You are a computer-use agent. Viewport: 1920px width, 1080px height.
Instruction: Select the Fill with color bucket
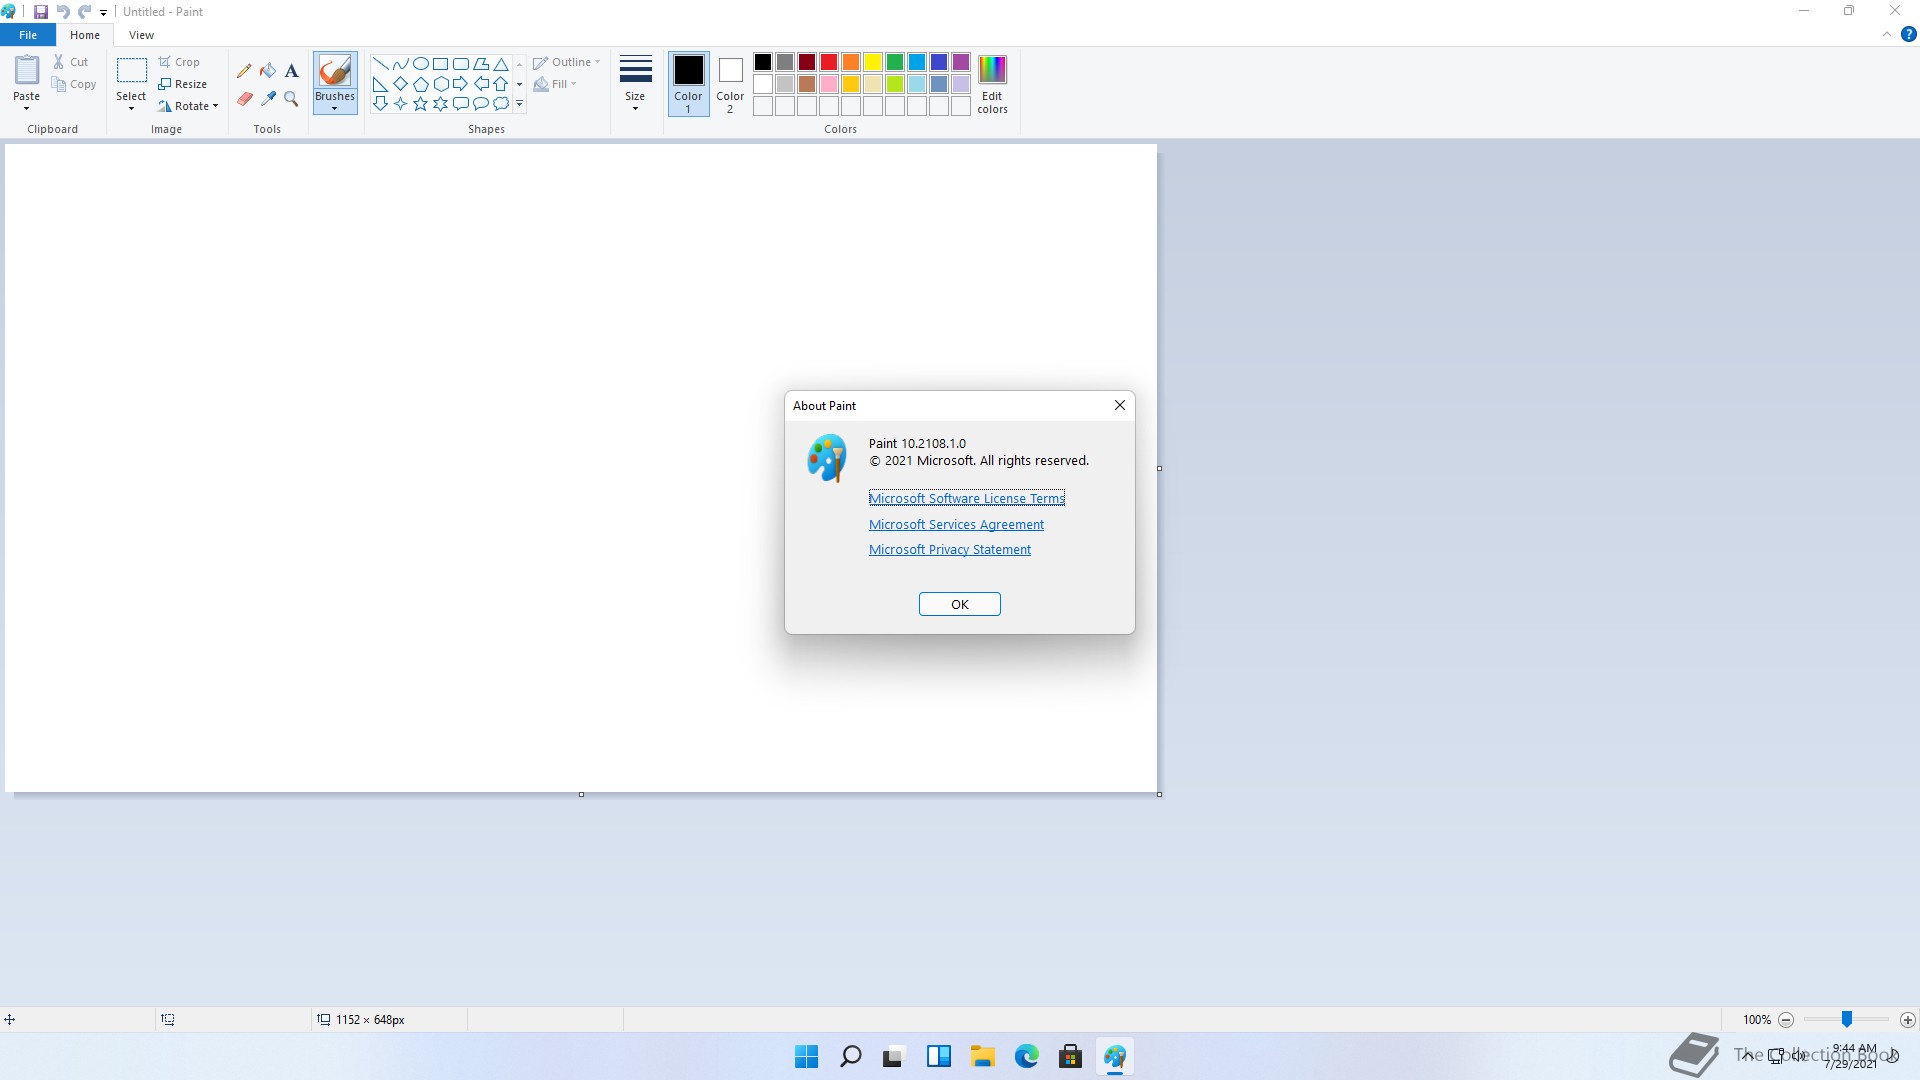pos(268,71)
